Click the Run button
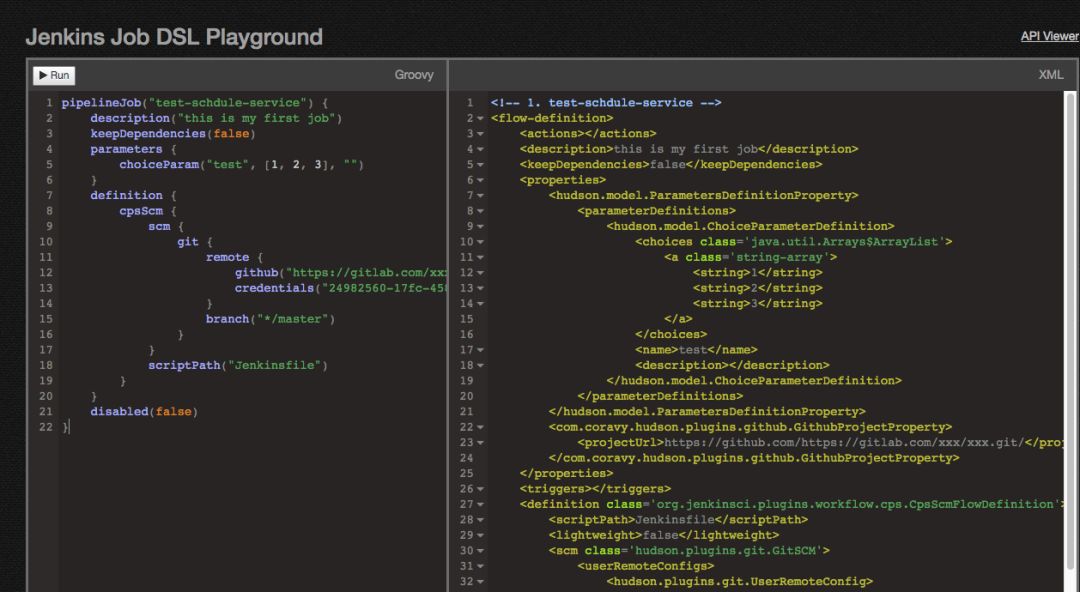 [x=54, y=75]
